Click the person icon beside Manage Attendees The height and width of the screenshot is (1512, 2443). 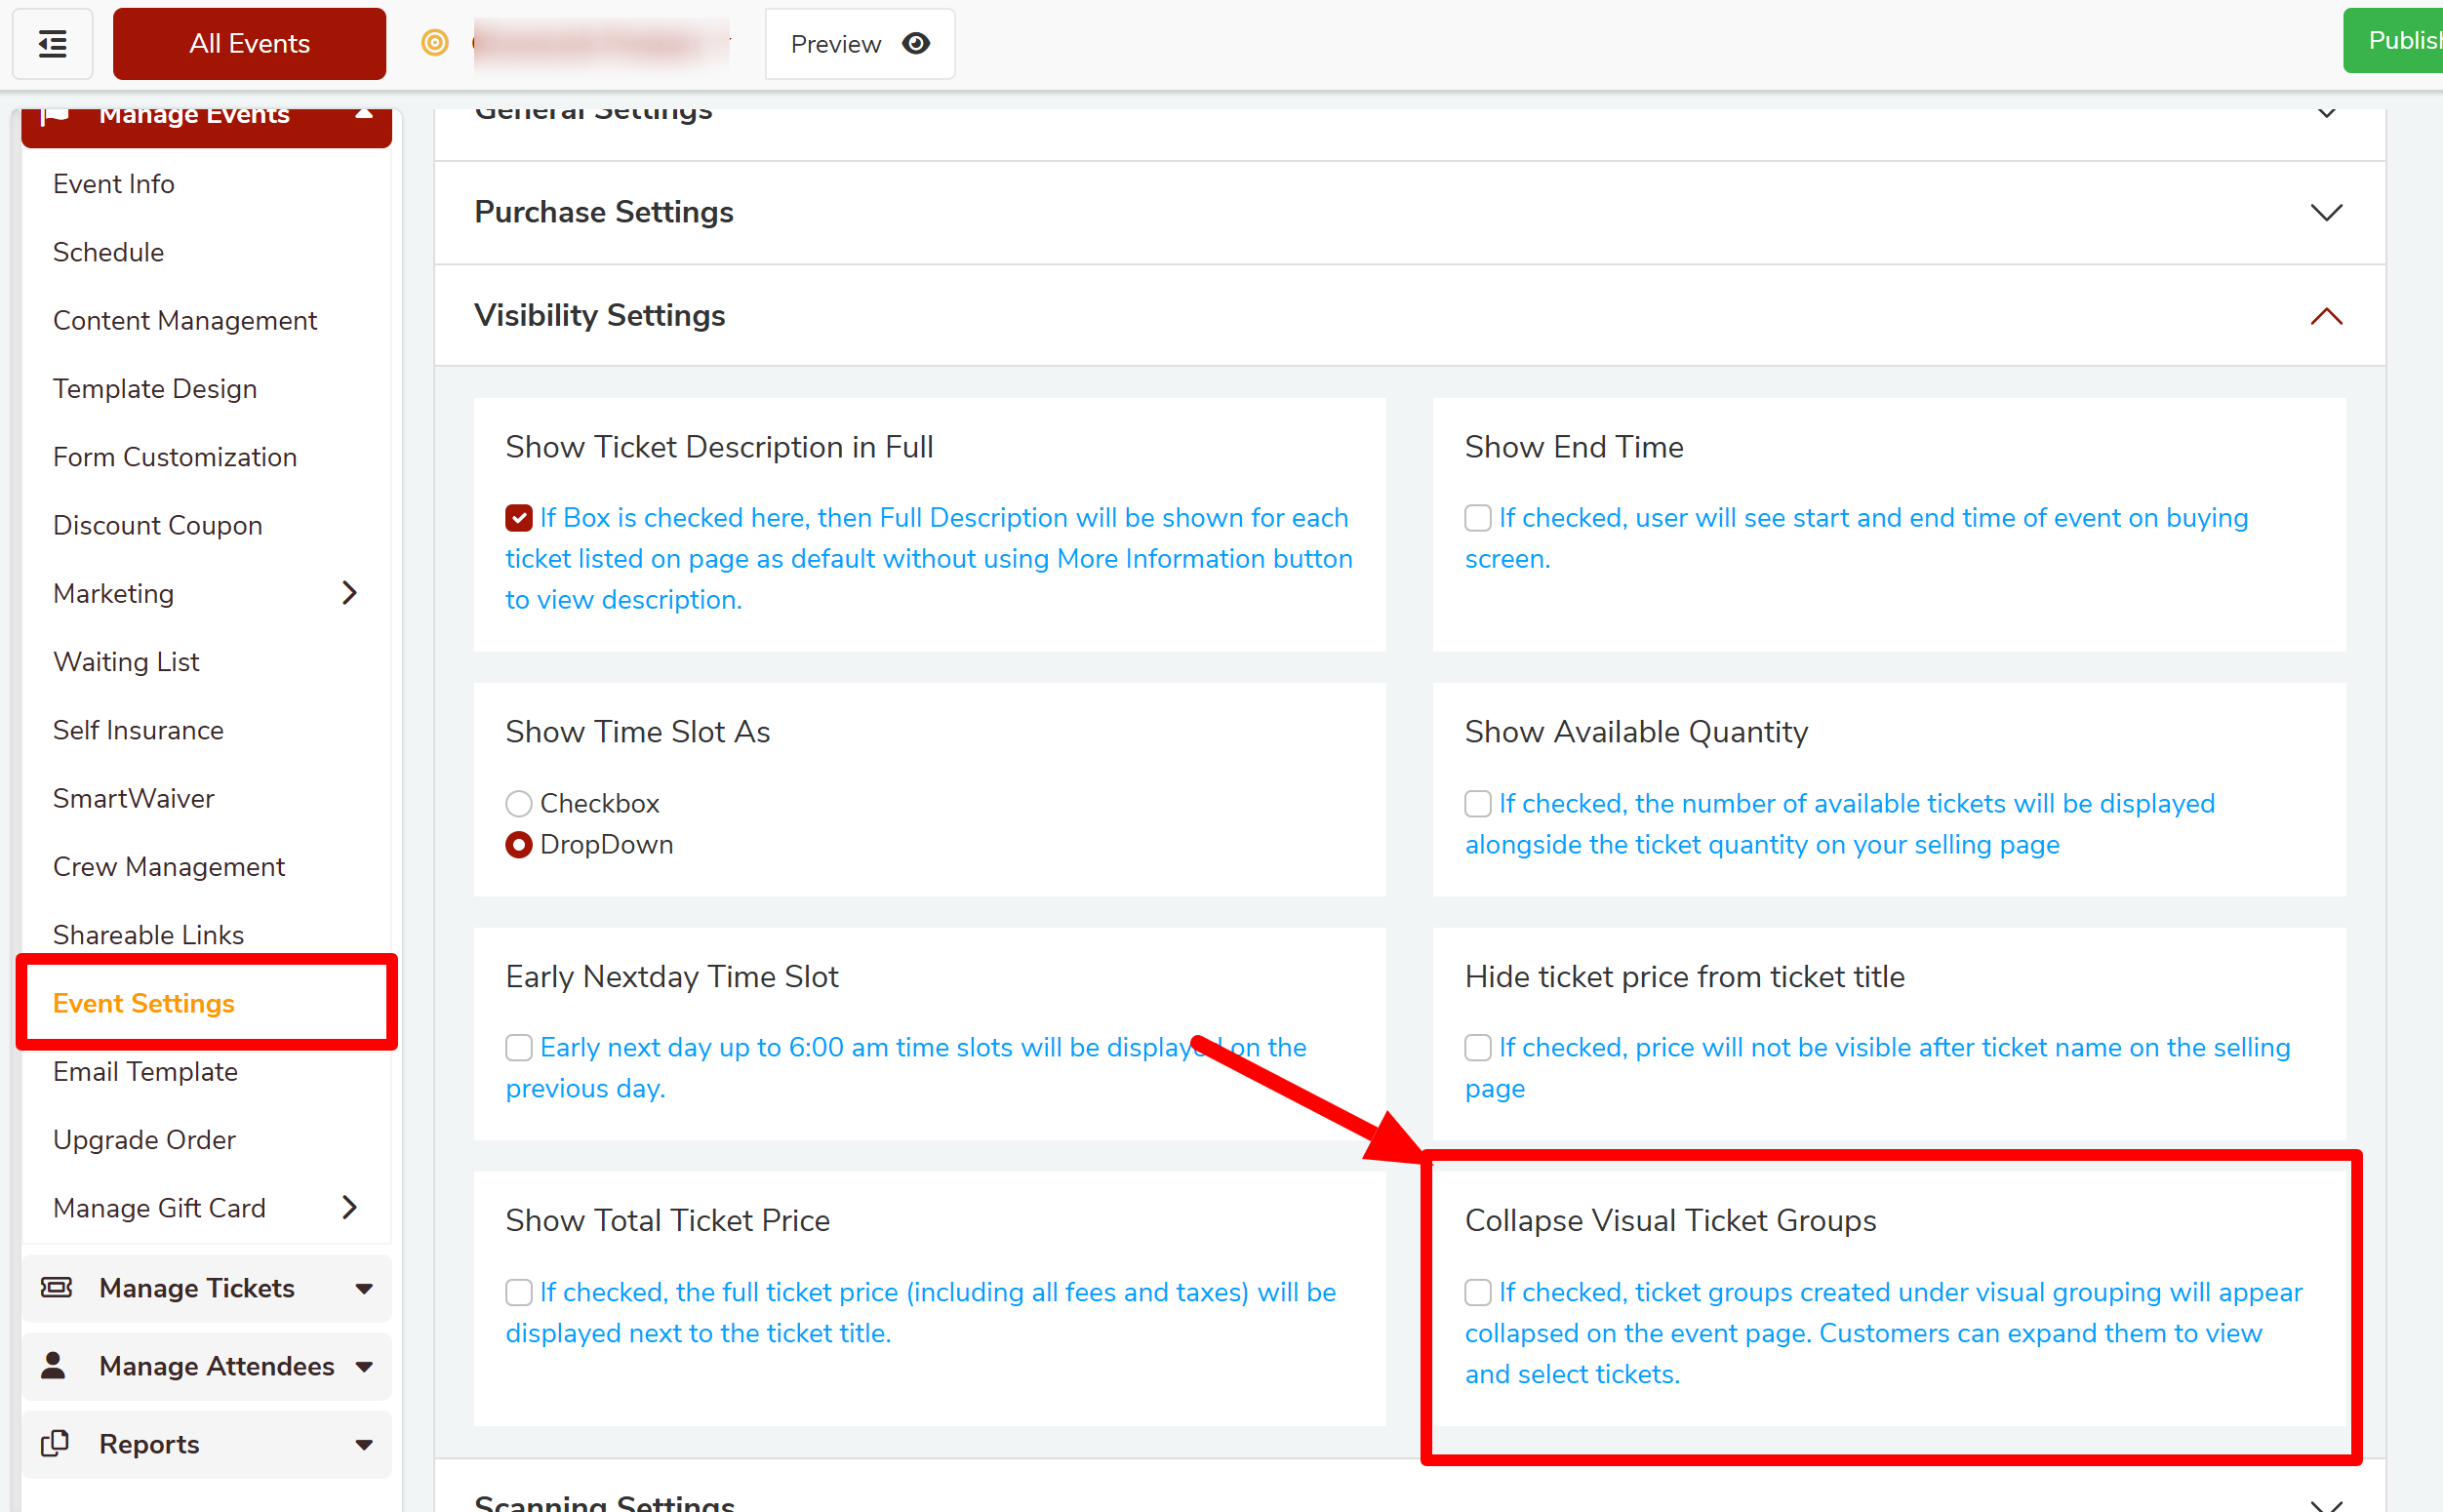[54, 1365]
